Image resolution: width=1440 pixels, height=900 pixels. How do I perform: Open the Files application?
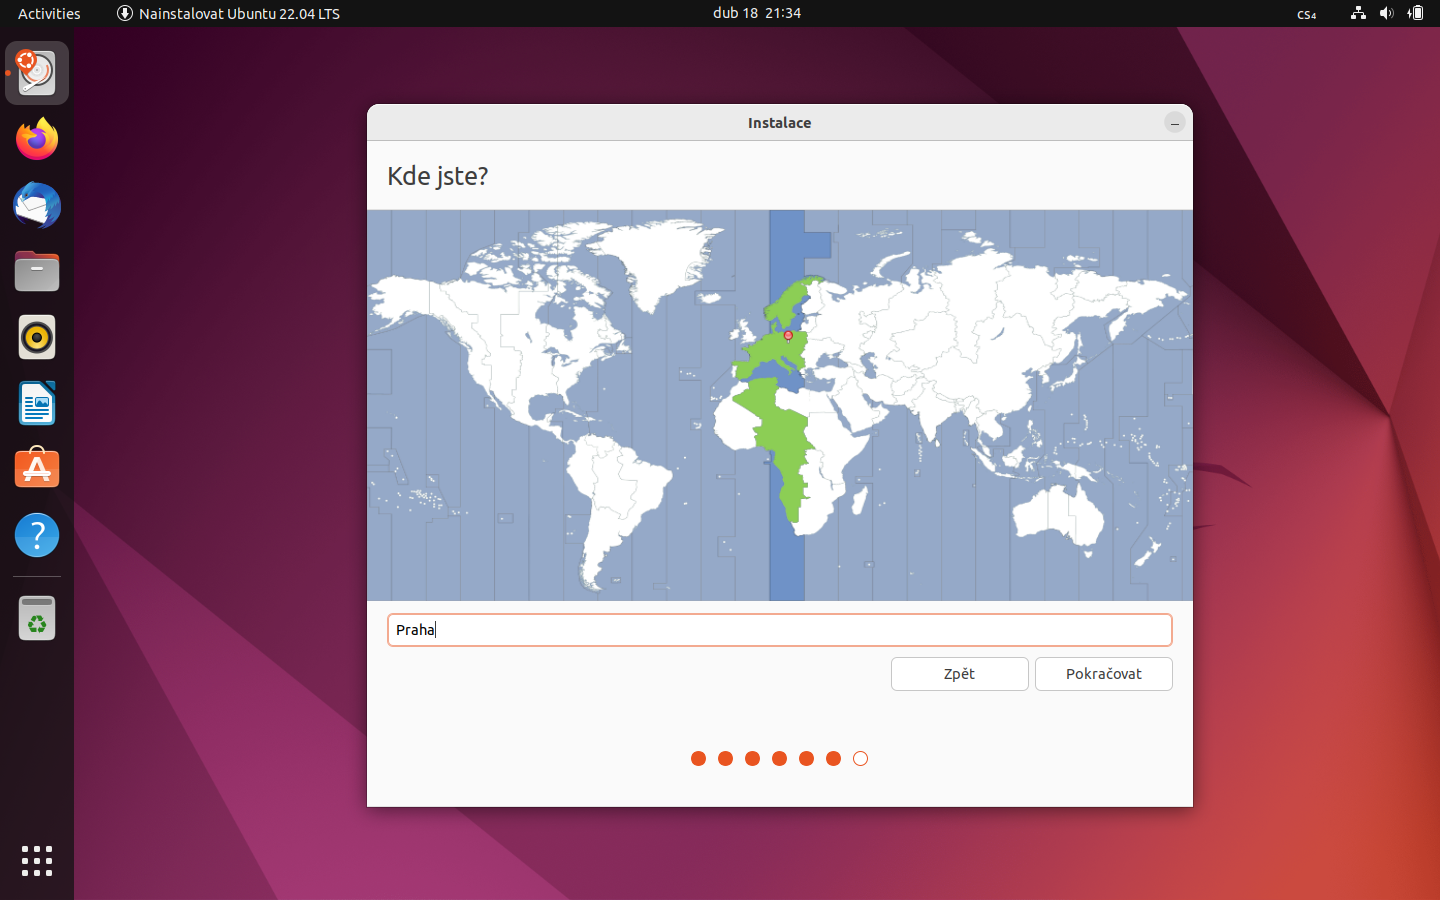(x=36, y=271)
